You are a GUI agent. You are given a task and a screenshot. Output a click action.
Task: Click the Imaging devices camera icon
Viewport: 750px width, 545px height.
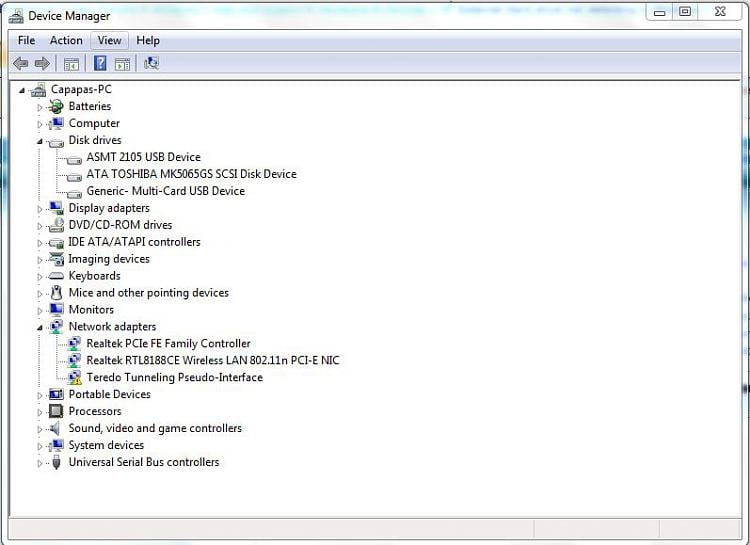(x=56, y=259)
